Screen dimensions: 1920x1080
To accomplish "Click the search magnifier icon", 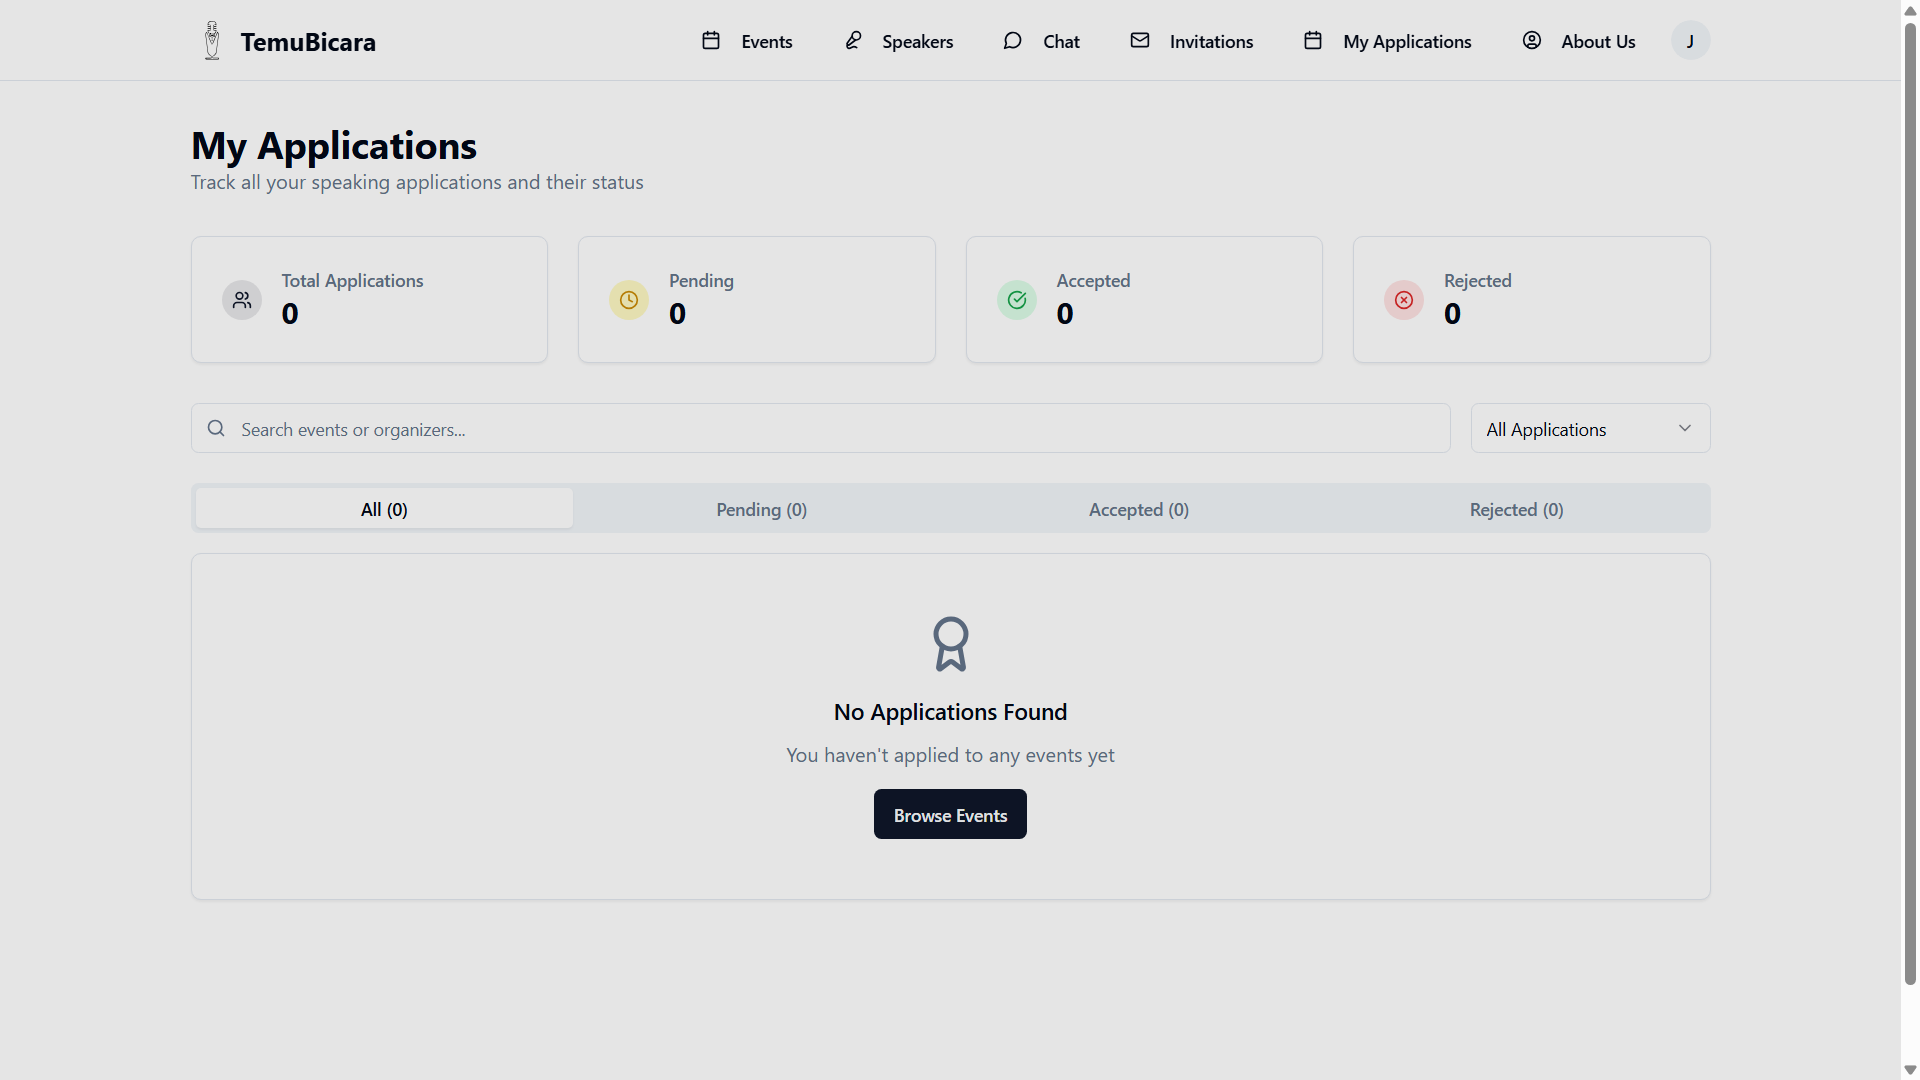I will [216, 429].
